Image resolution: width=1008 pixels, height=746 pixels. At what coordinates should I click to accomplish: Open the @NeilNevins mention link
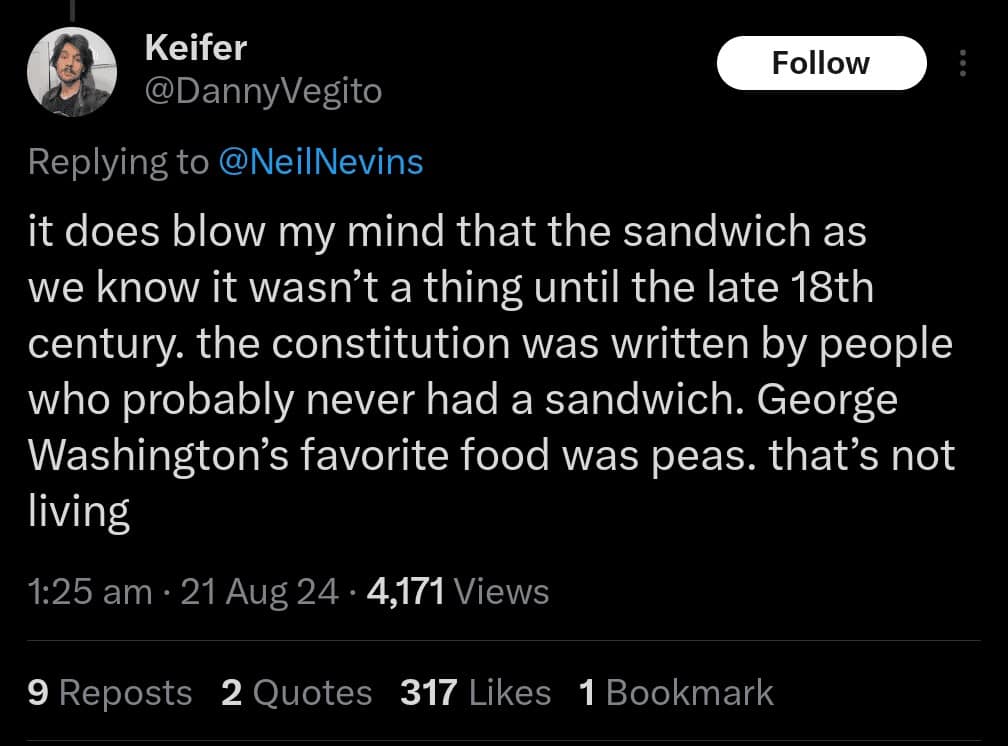[x=320, y=162]
